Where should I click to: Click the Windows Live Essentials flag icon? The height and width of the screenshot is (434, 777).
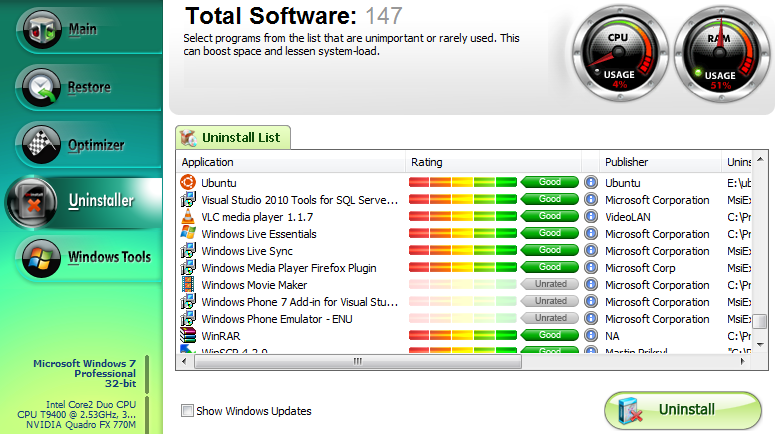coord(188,233)
